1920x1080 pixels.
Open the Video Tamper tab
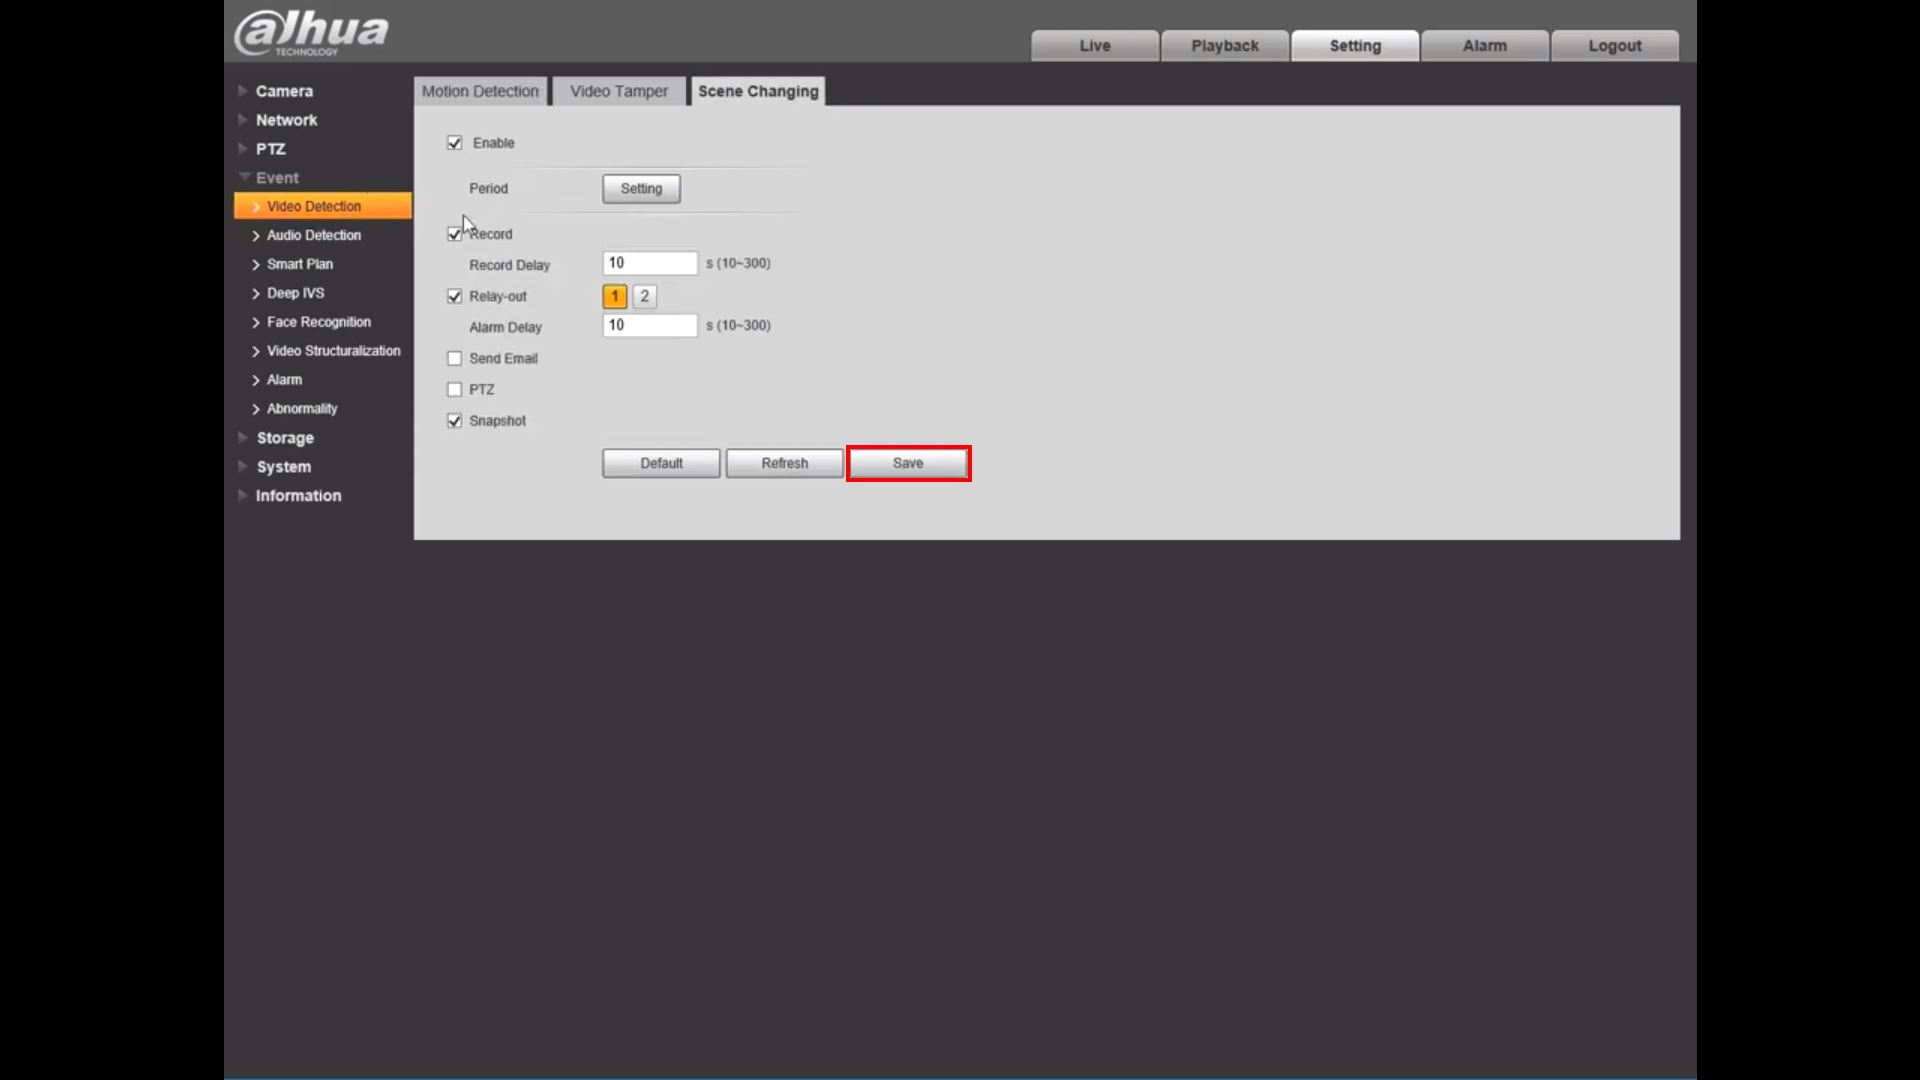[618, 91]
